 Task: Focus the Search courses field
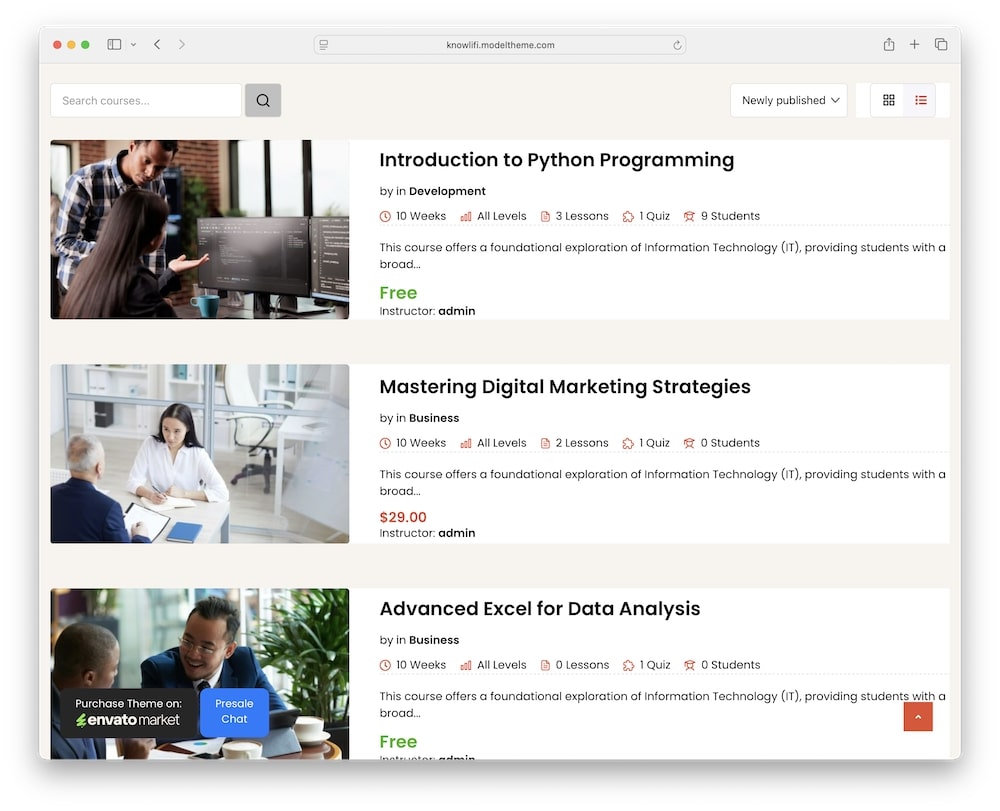coord(146,100)
